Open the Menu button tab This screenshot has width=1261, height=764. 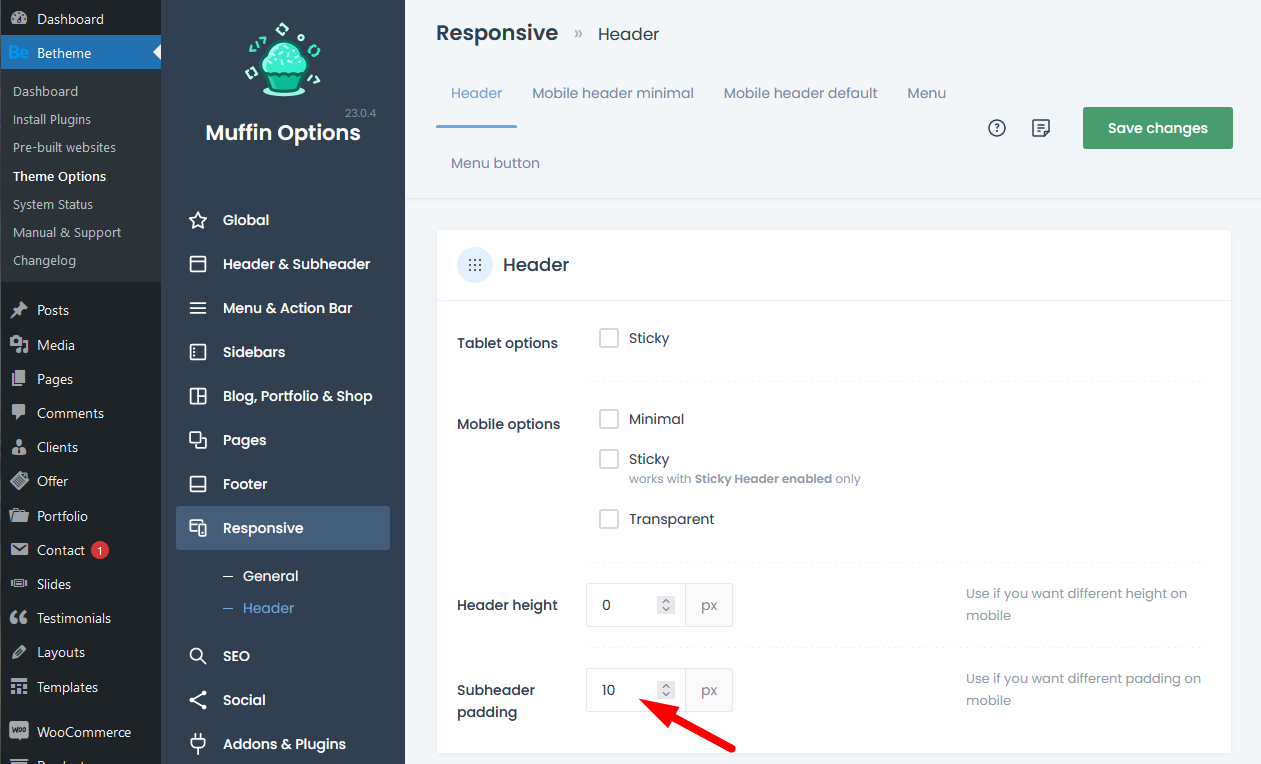495,163
